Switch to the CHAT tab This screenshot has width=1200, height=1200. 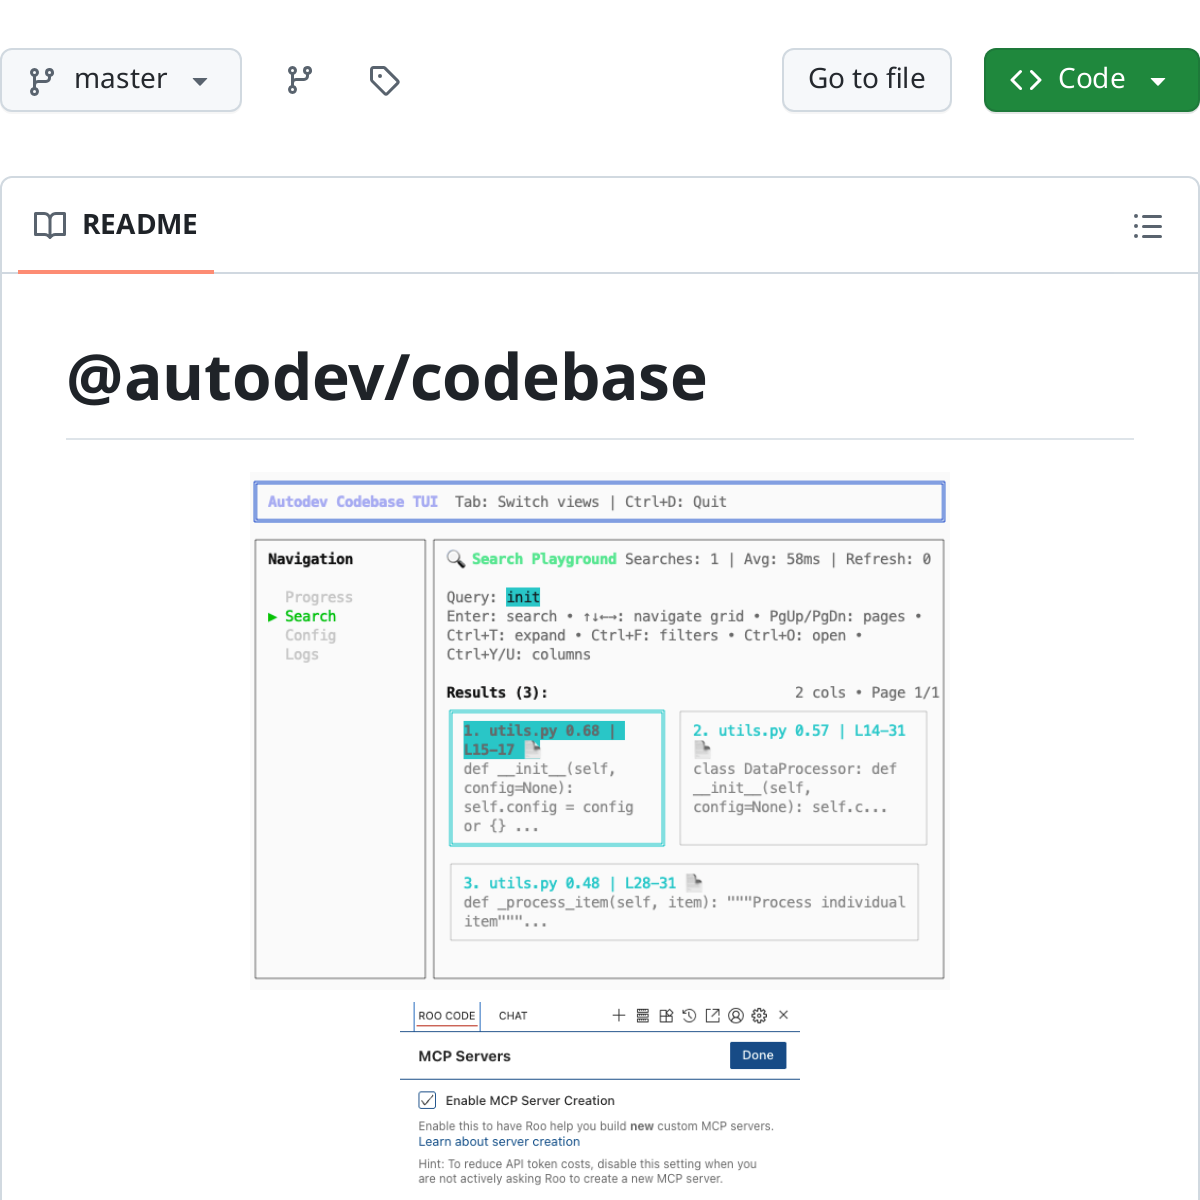tap(513, 1015)
